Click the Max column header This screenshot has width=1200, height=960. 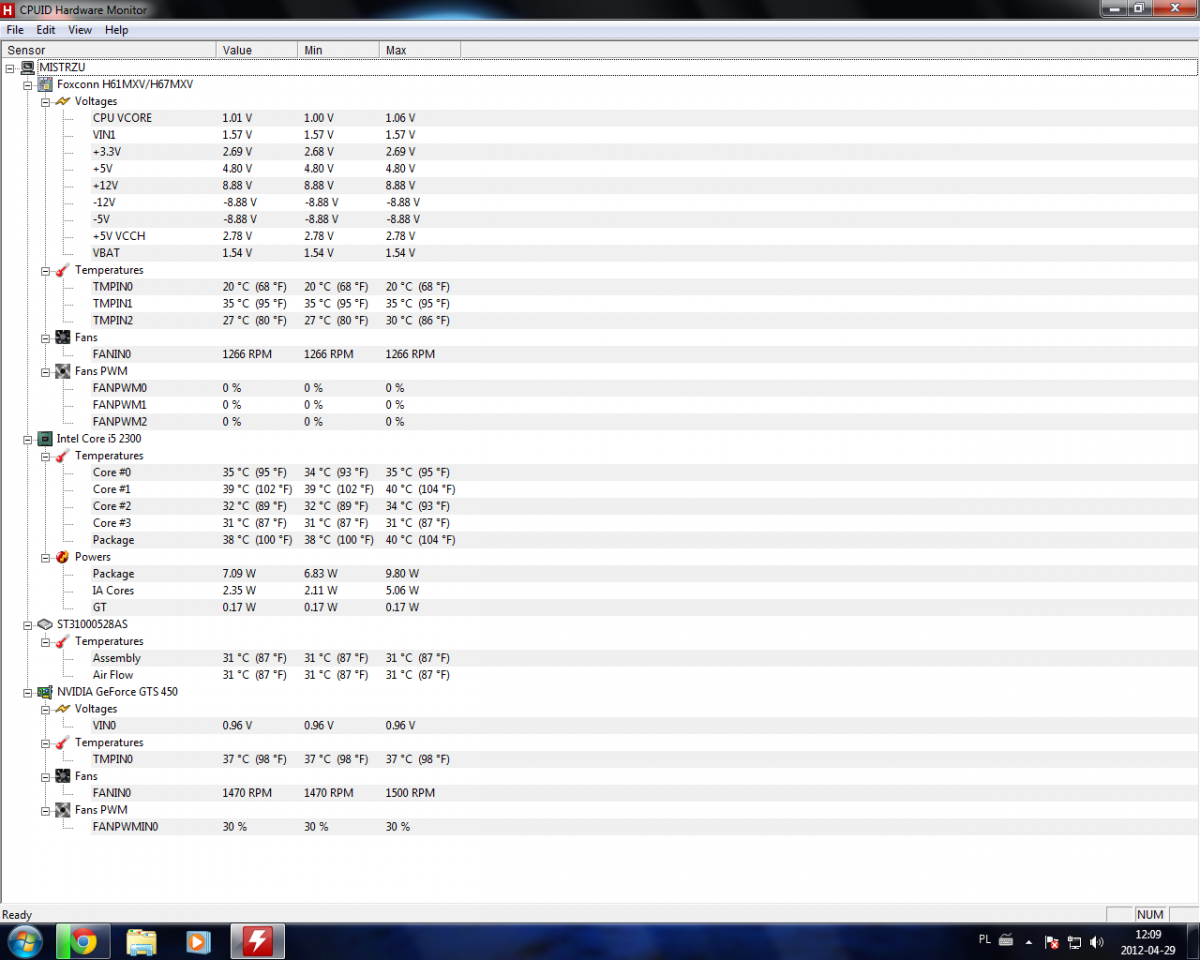pyautogui.click(x=420, y=50)
